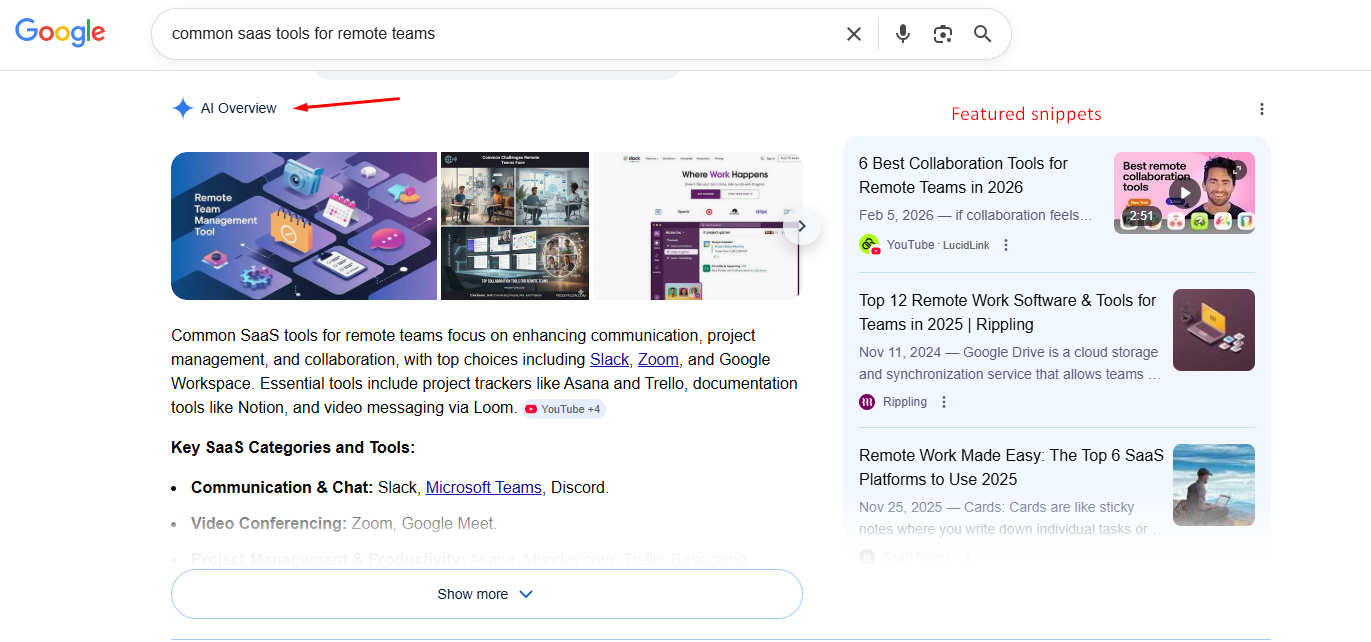Click the YouTube channel icon under LucidLink result
This screenshot has height=642, width=1371.
(869, 244)
